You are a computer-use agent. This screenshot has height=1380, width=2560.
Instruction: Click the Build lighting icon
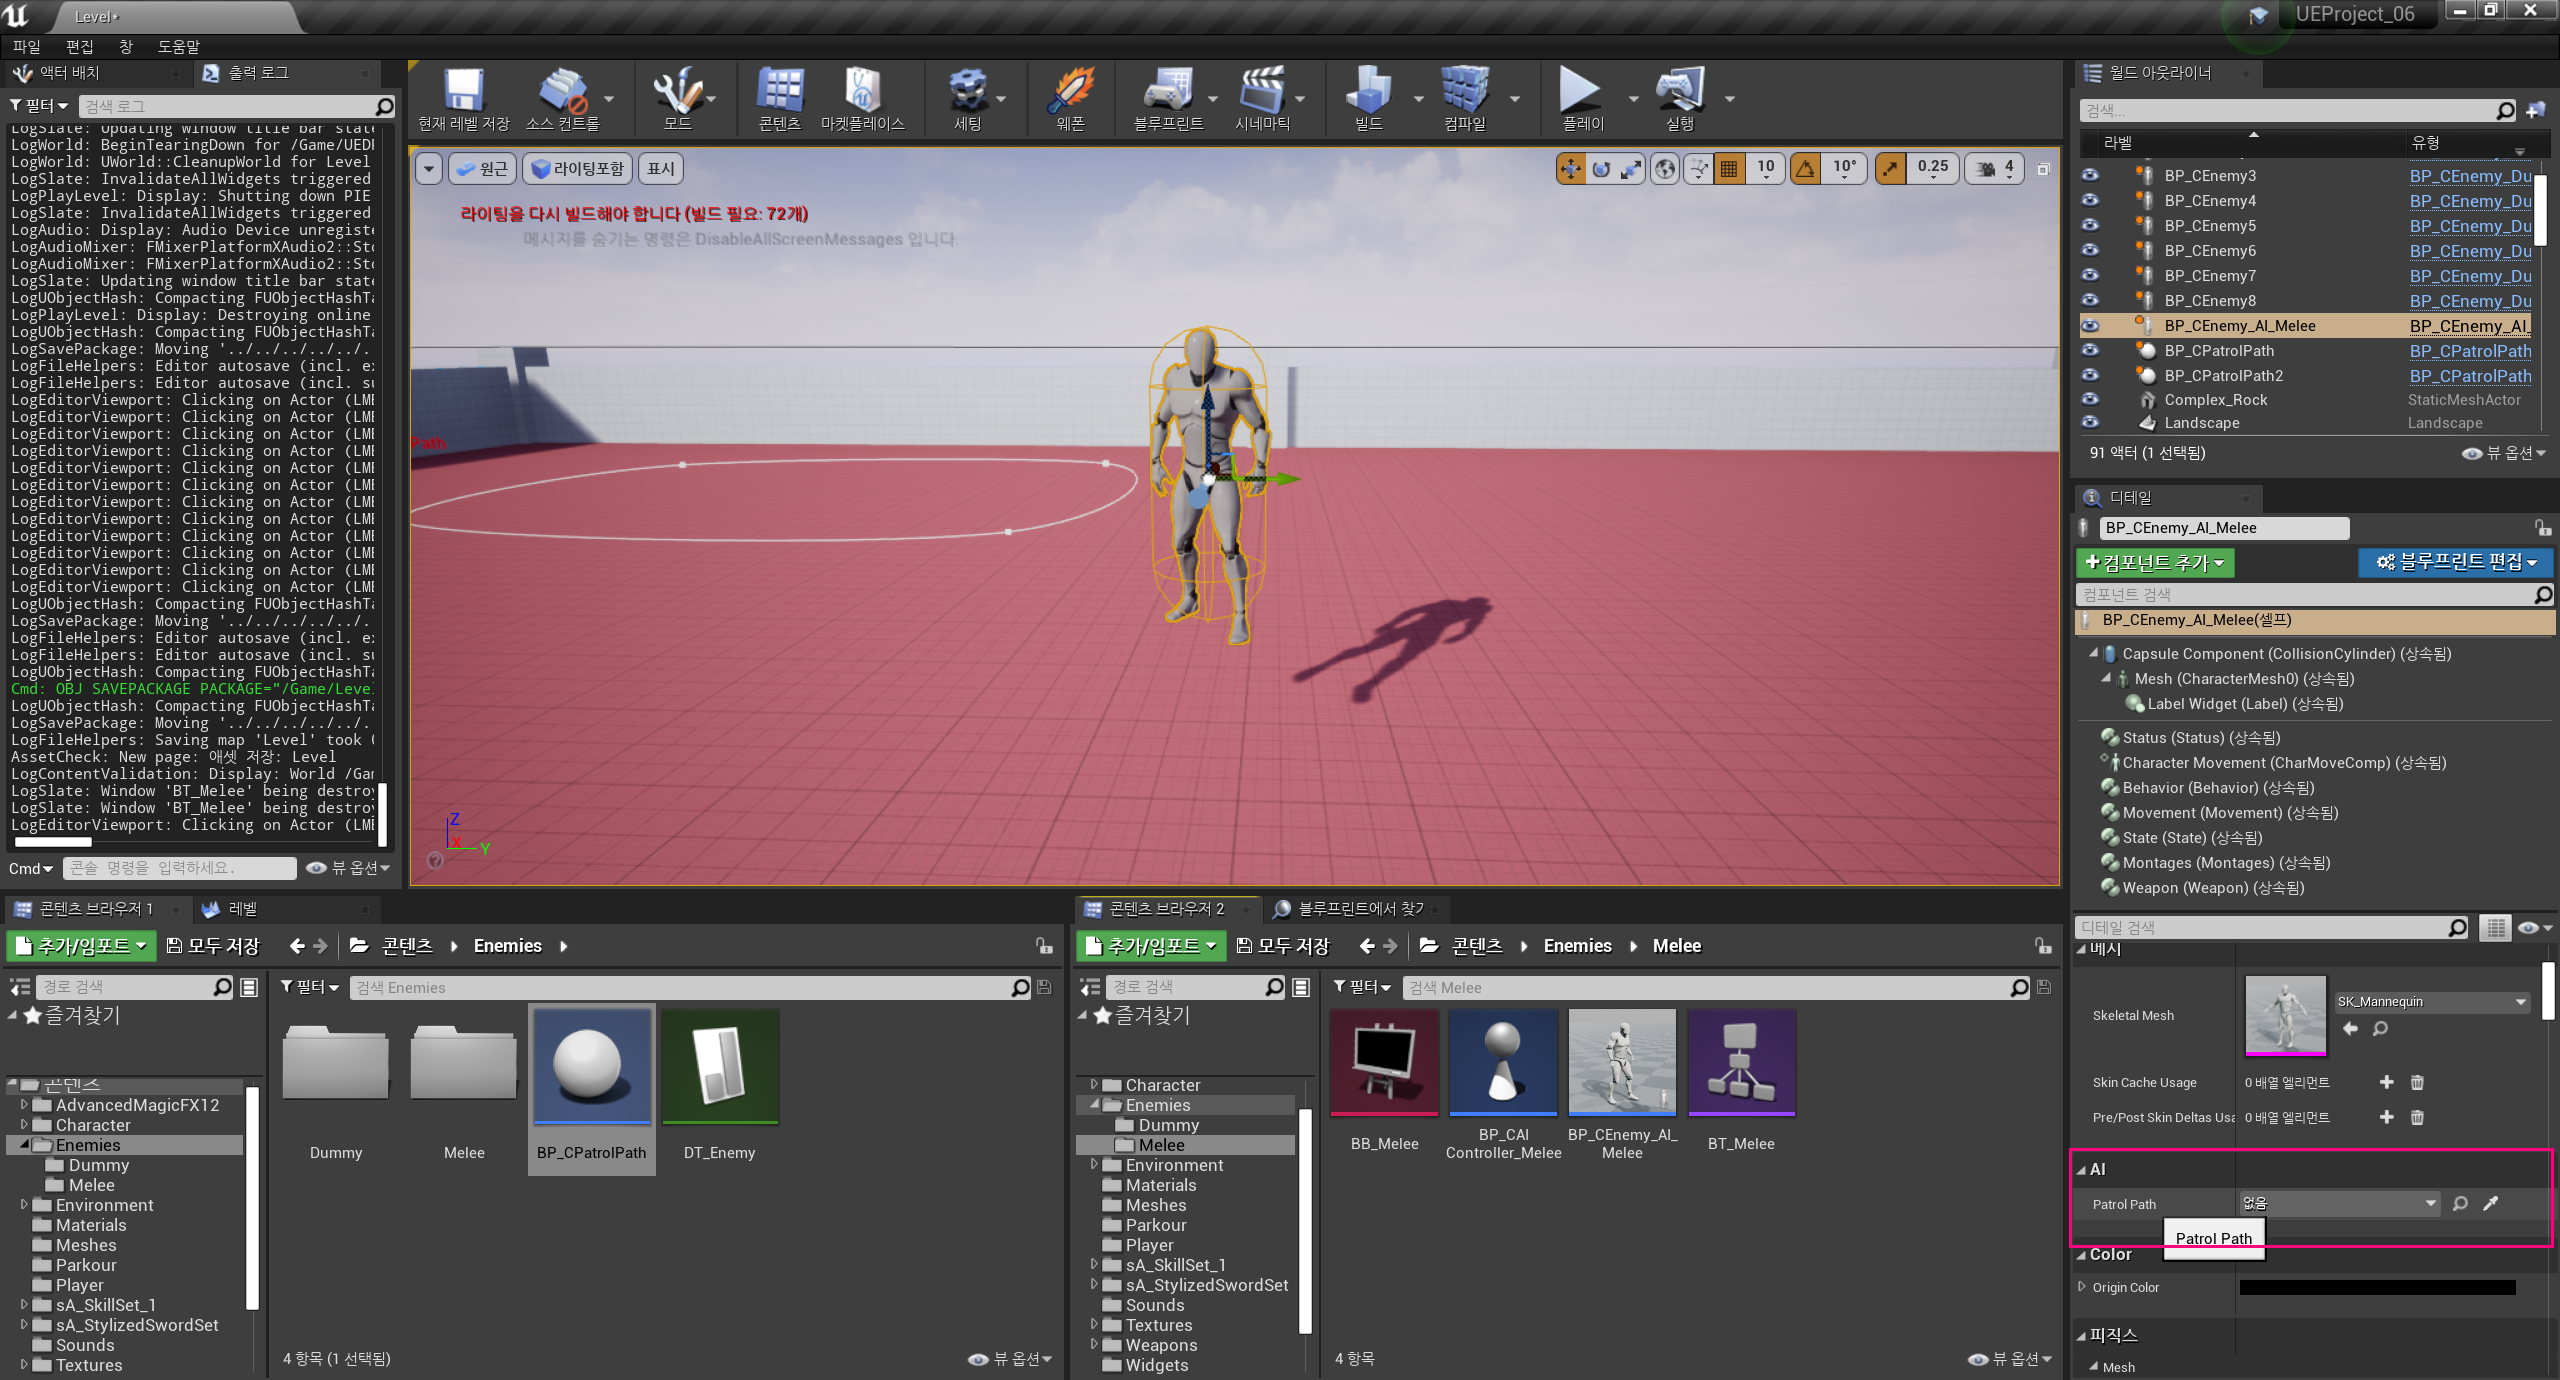pyautogui.click(x=1368, y=92)
